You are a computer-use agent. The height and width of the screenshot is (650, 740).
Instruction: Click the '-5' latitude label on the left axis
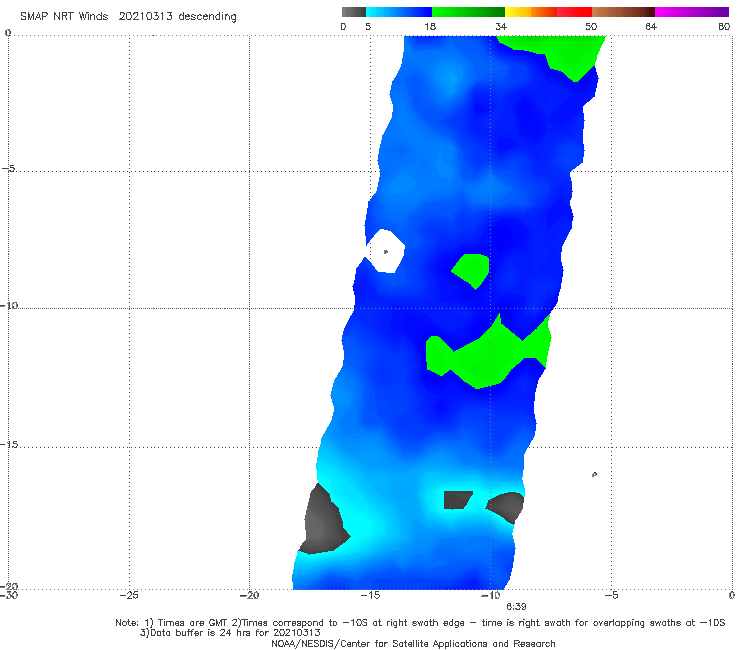tap(8, 168)
